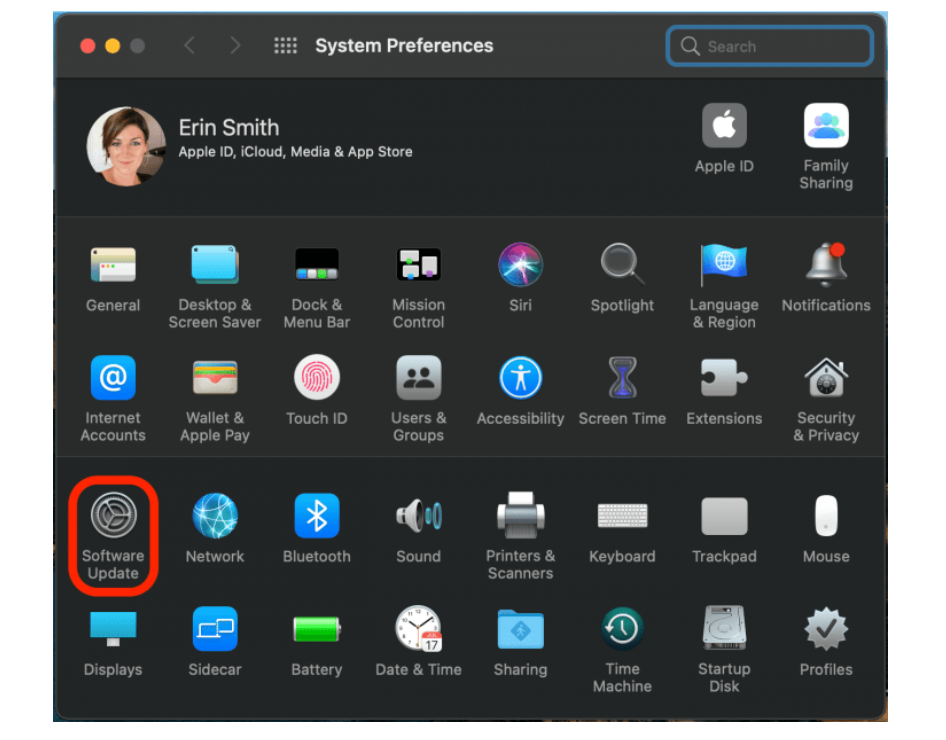Click Erin Smith's profile photo
946x740 pixels.
(125, 146)
